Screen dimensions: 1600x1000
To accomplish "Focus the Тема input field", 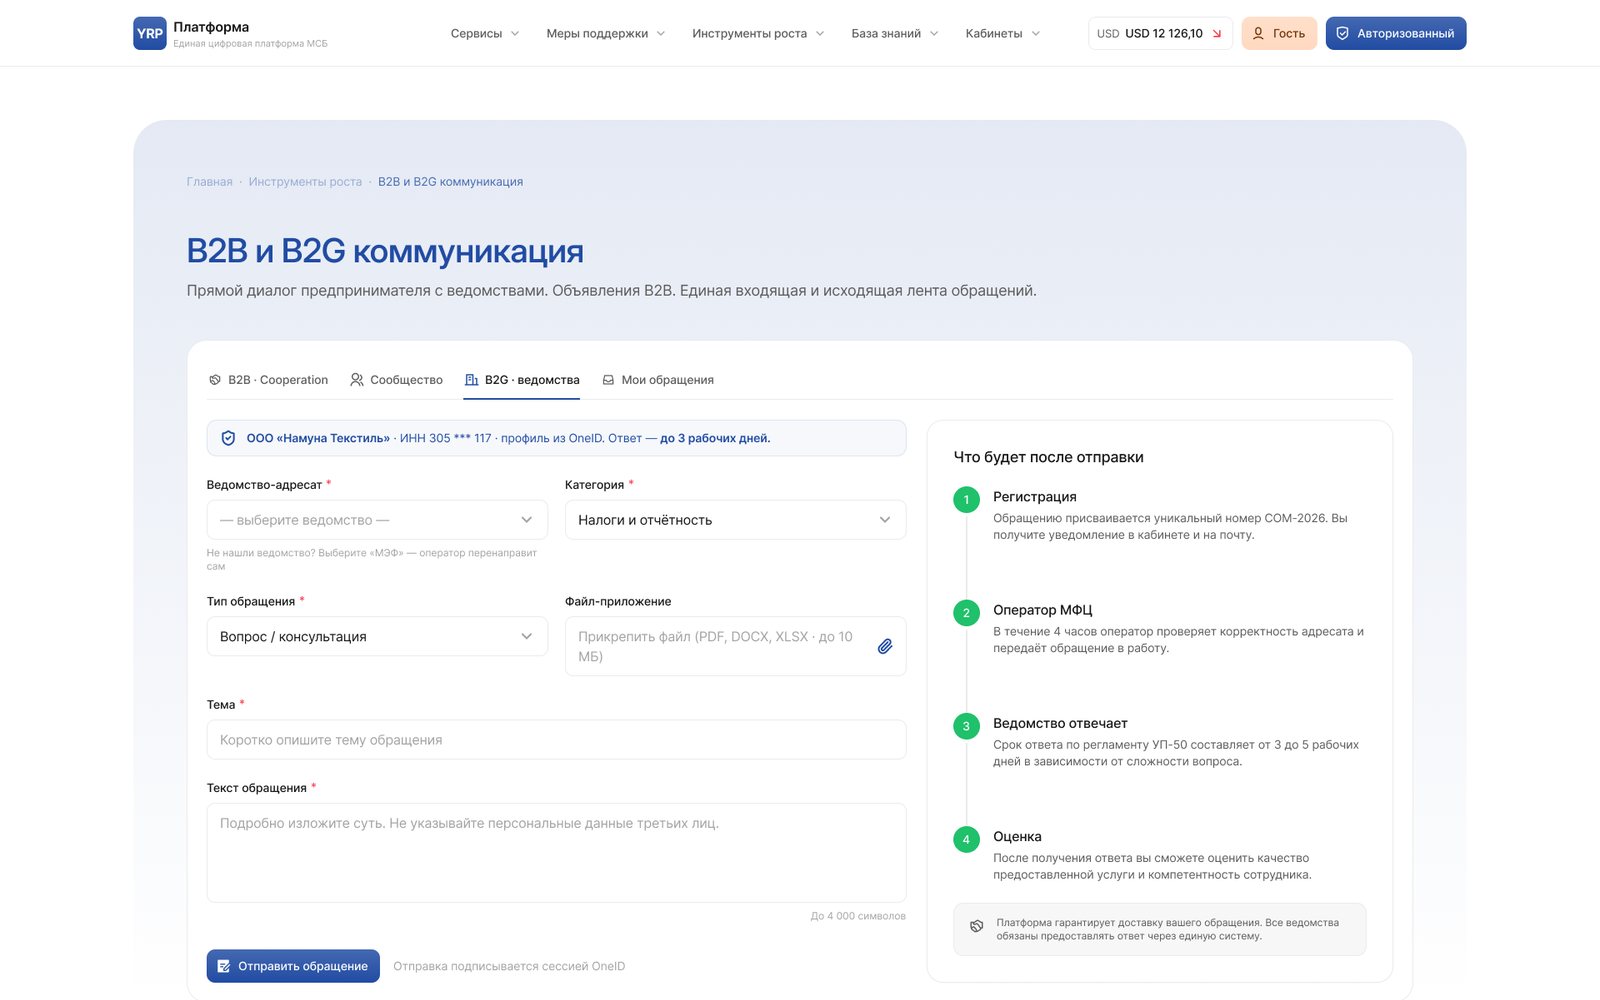I will 556,740.
